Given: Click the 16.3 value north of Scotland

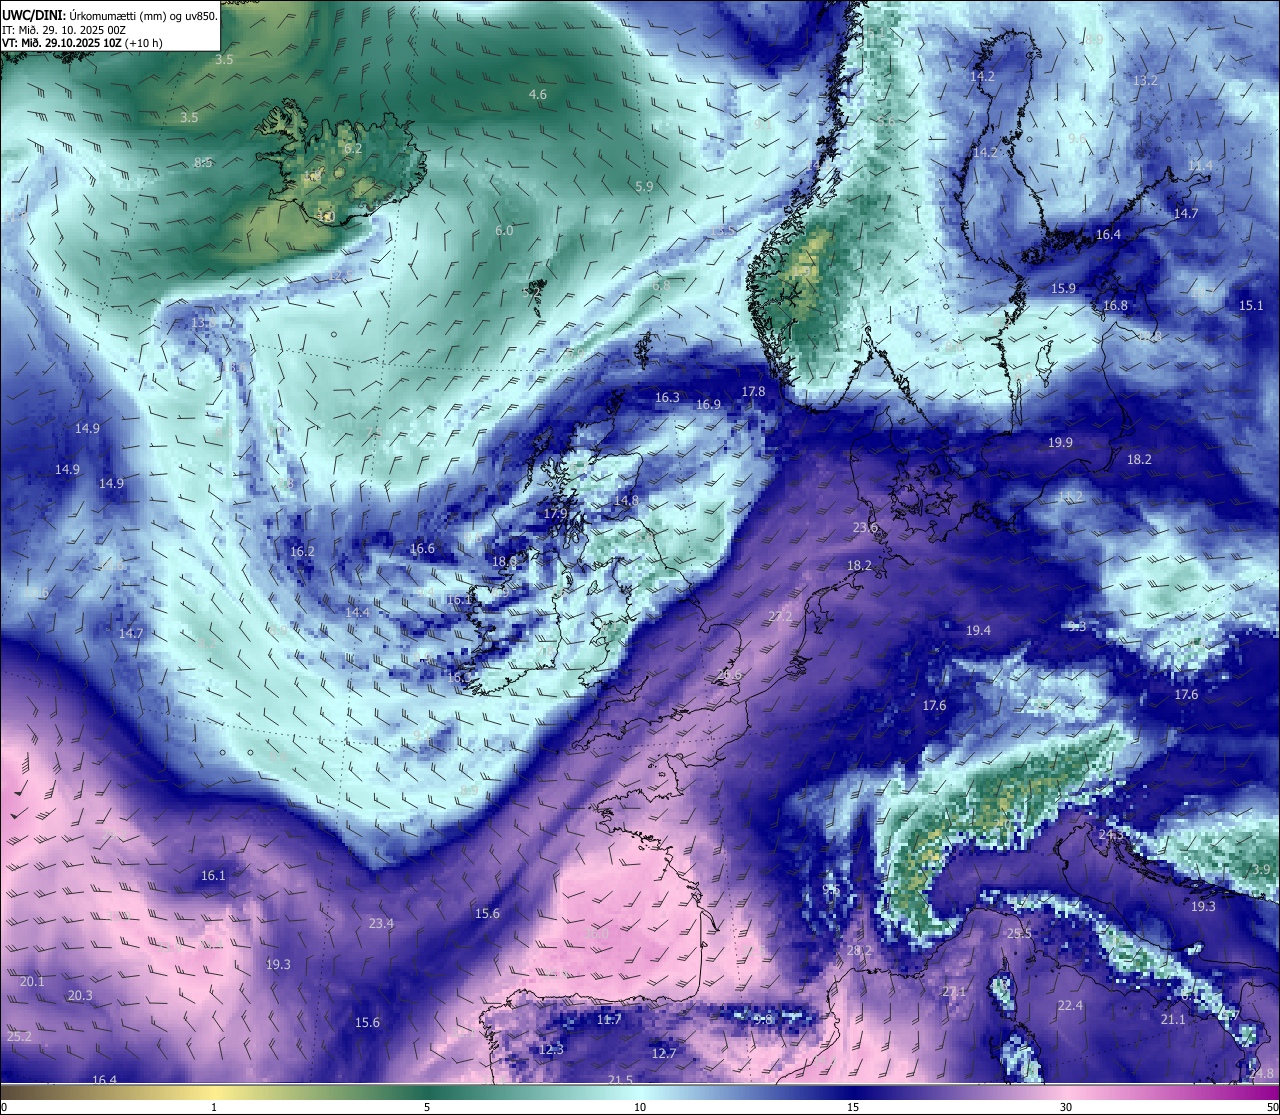Looking at the screenshot, I should click(667, 398).
